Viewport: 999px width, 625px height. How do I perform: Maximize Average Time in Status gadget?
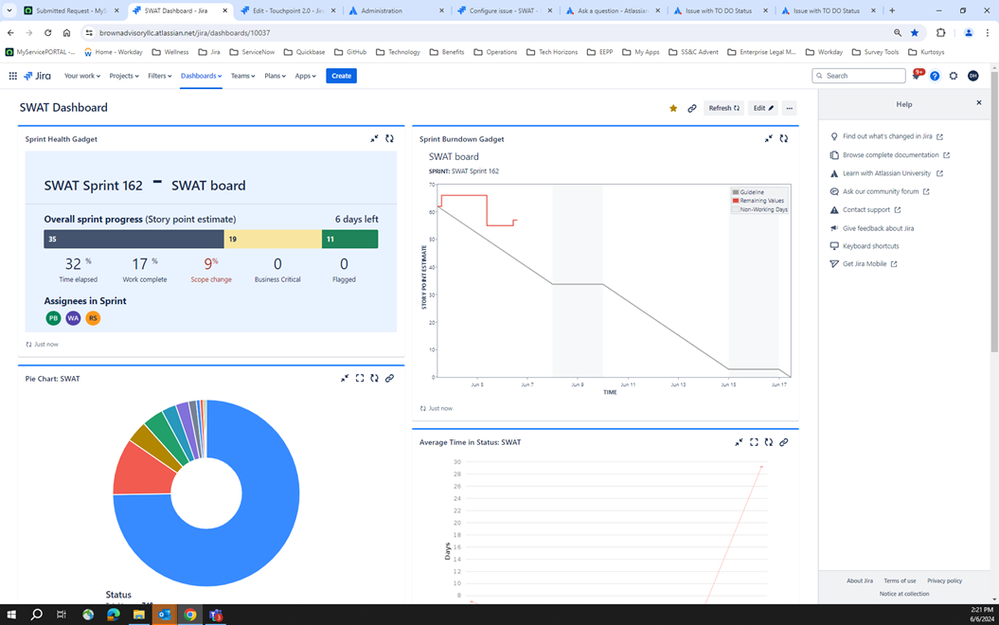pyautogui.click(x=754, y=442)
